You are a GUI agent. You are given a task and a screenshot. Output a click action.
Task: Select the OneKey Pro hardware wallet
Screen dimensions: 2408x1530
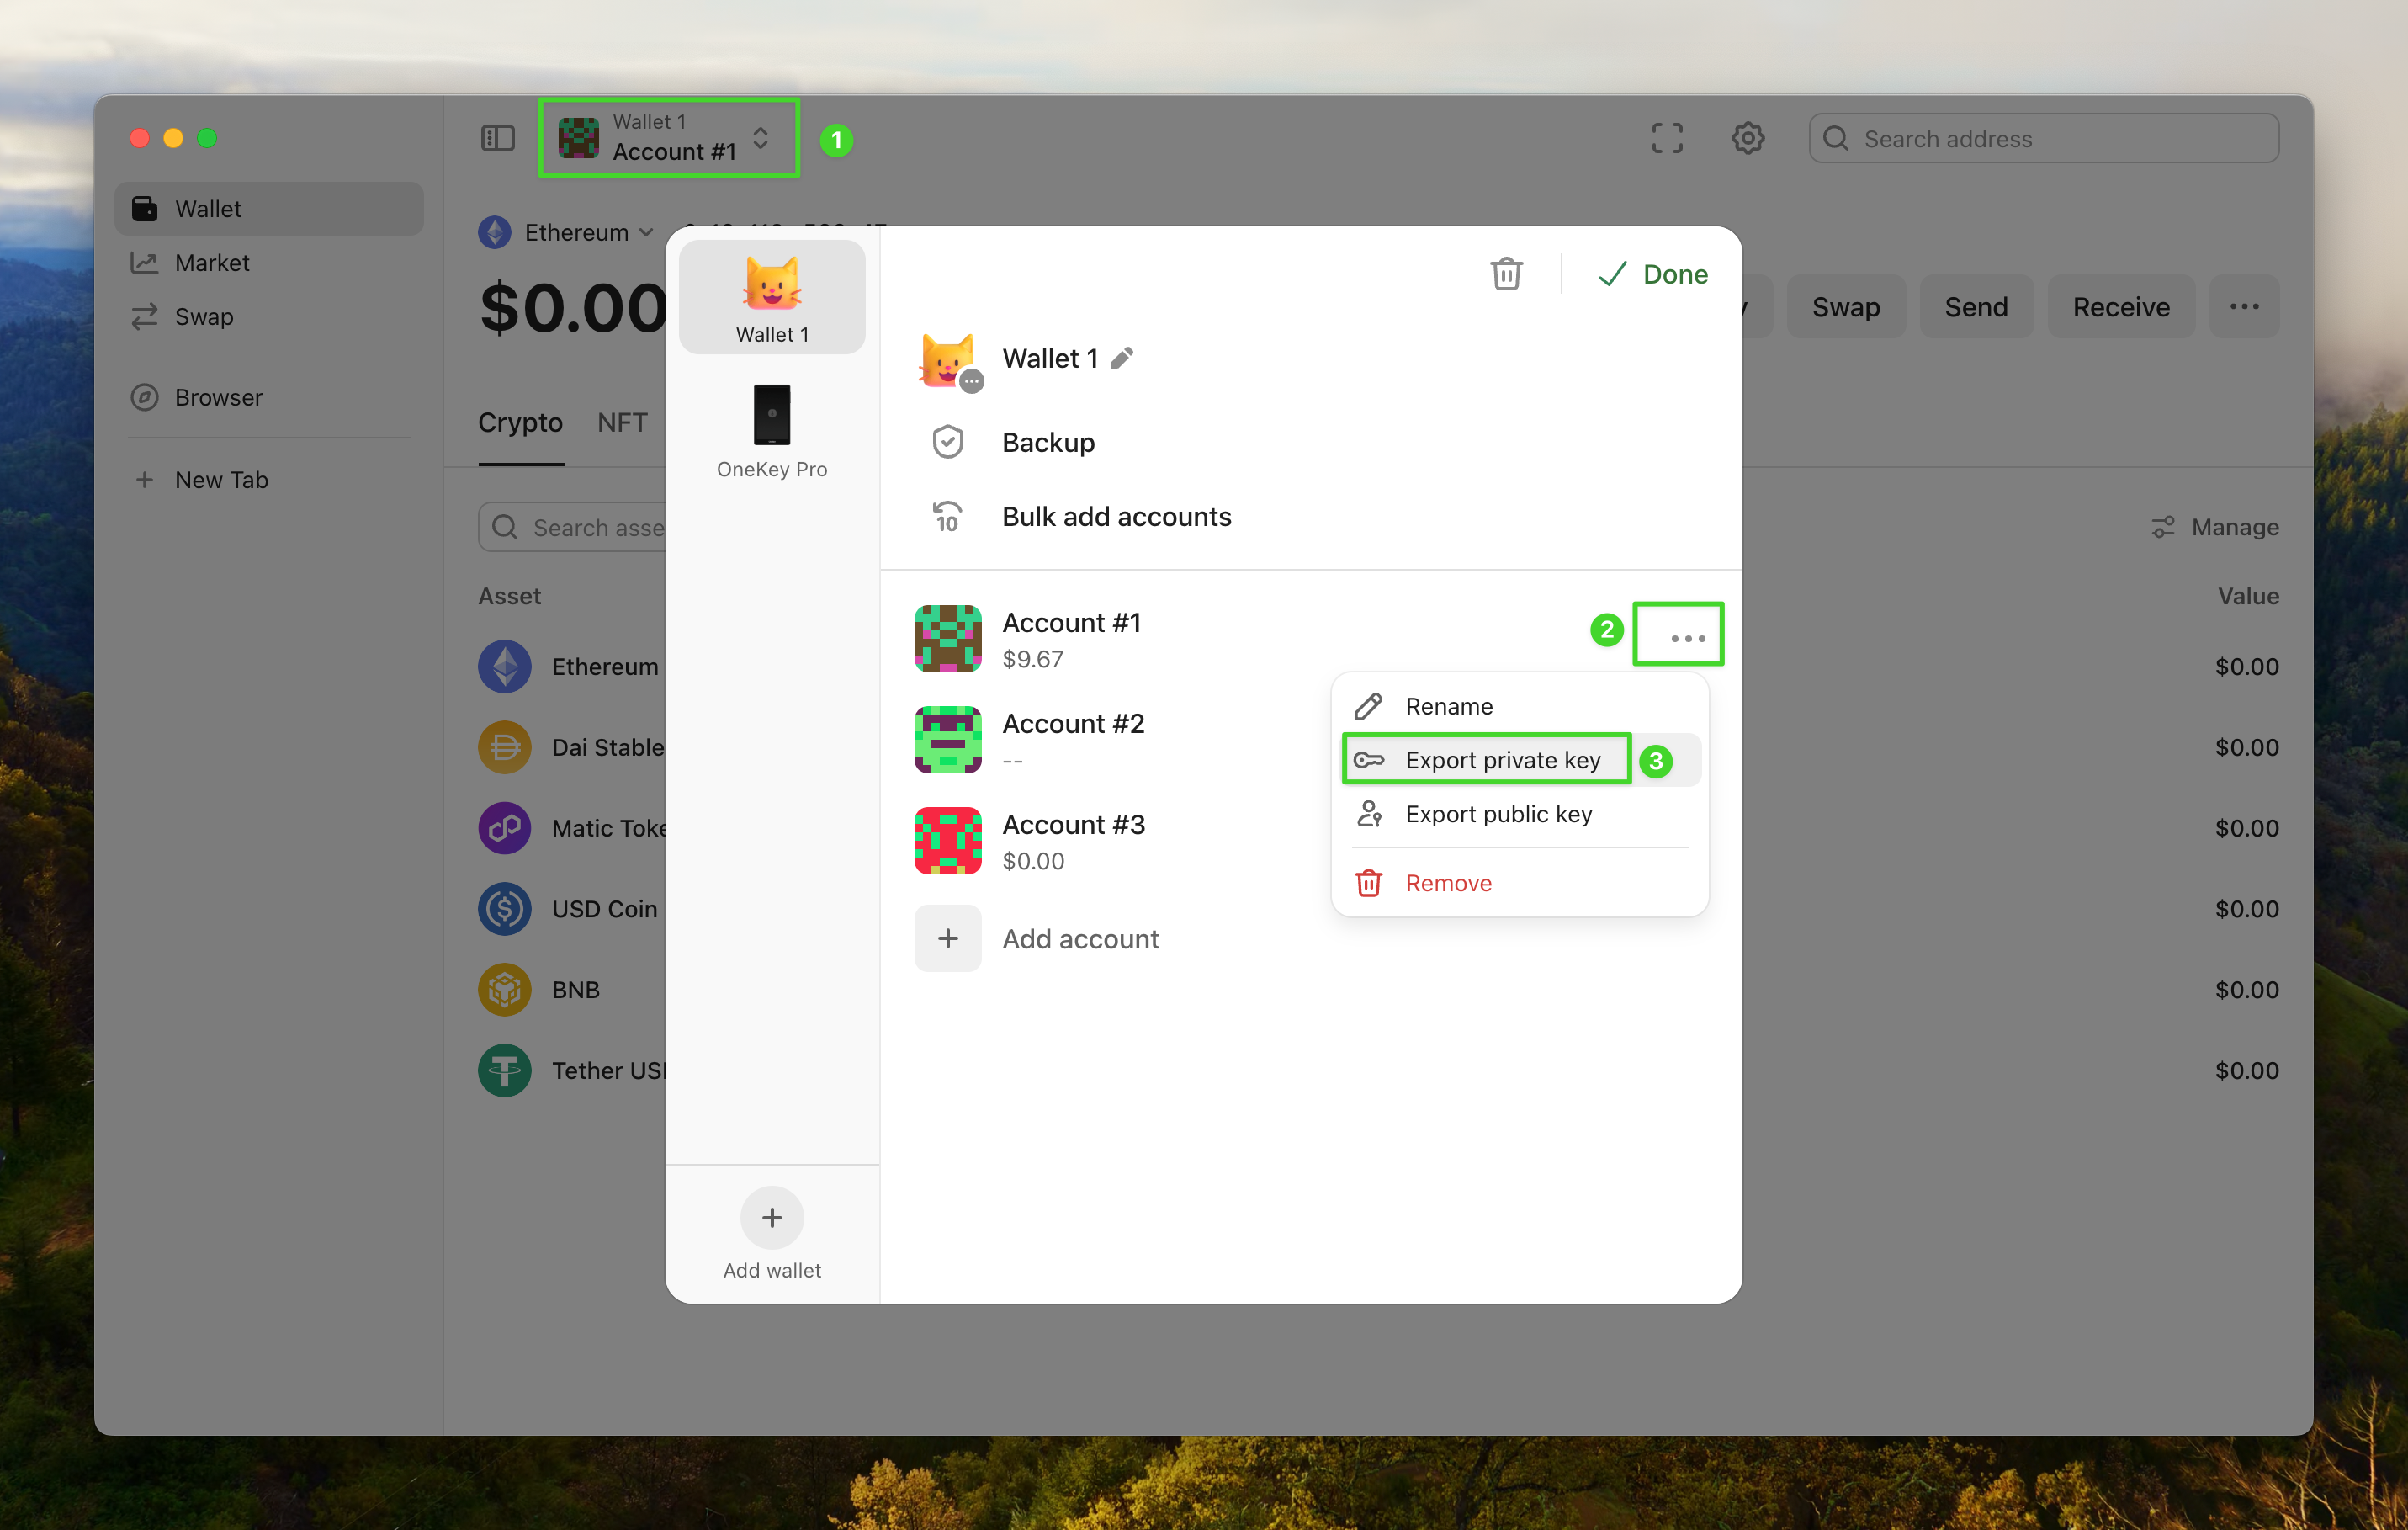pos(772,430)
